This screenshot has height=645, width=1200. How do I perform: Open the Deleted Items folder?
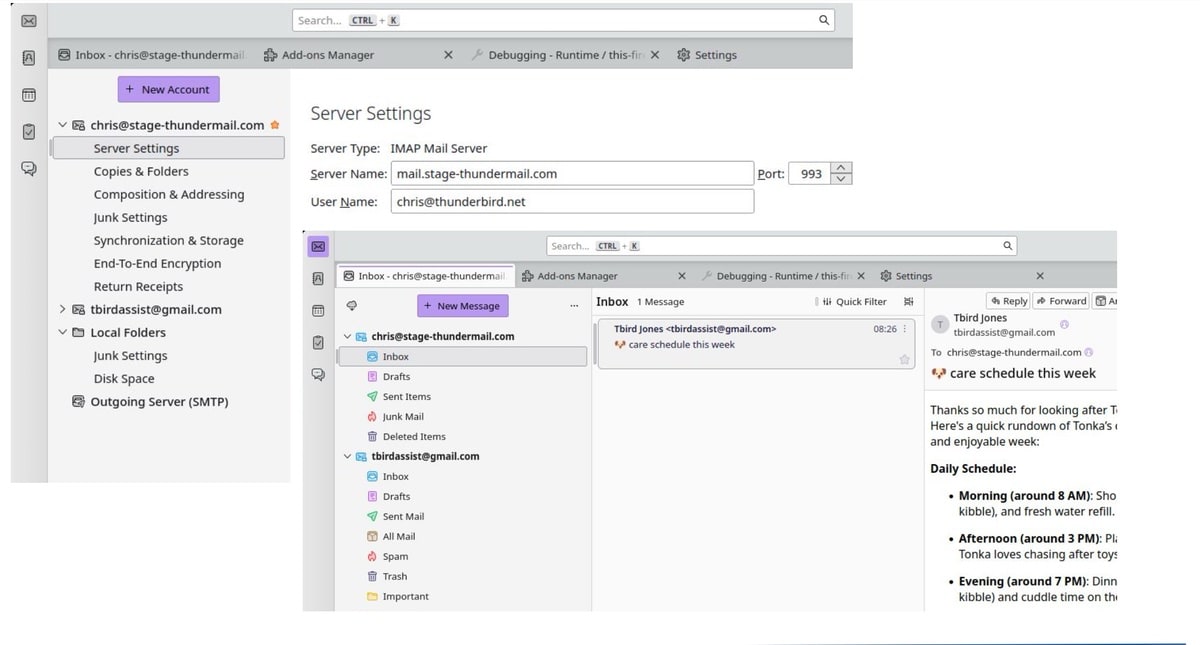point(413,437)
